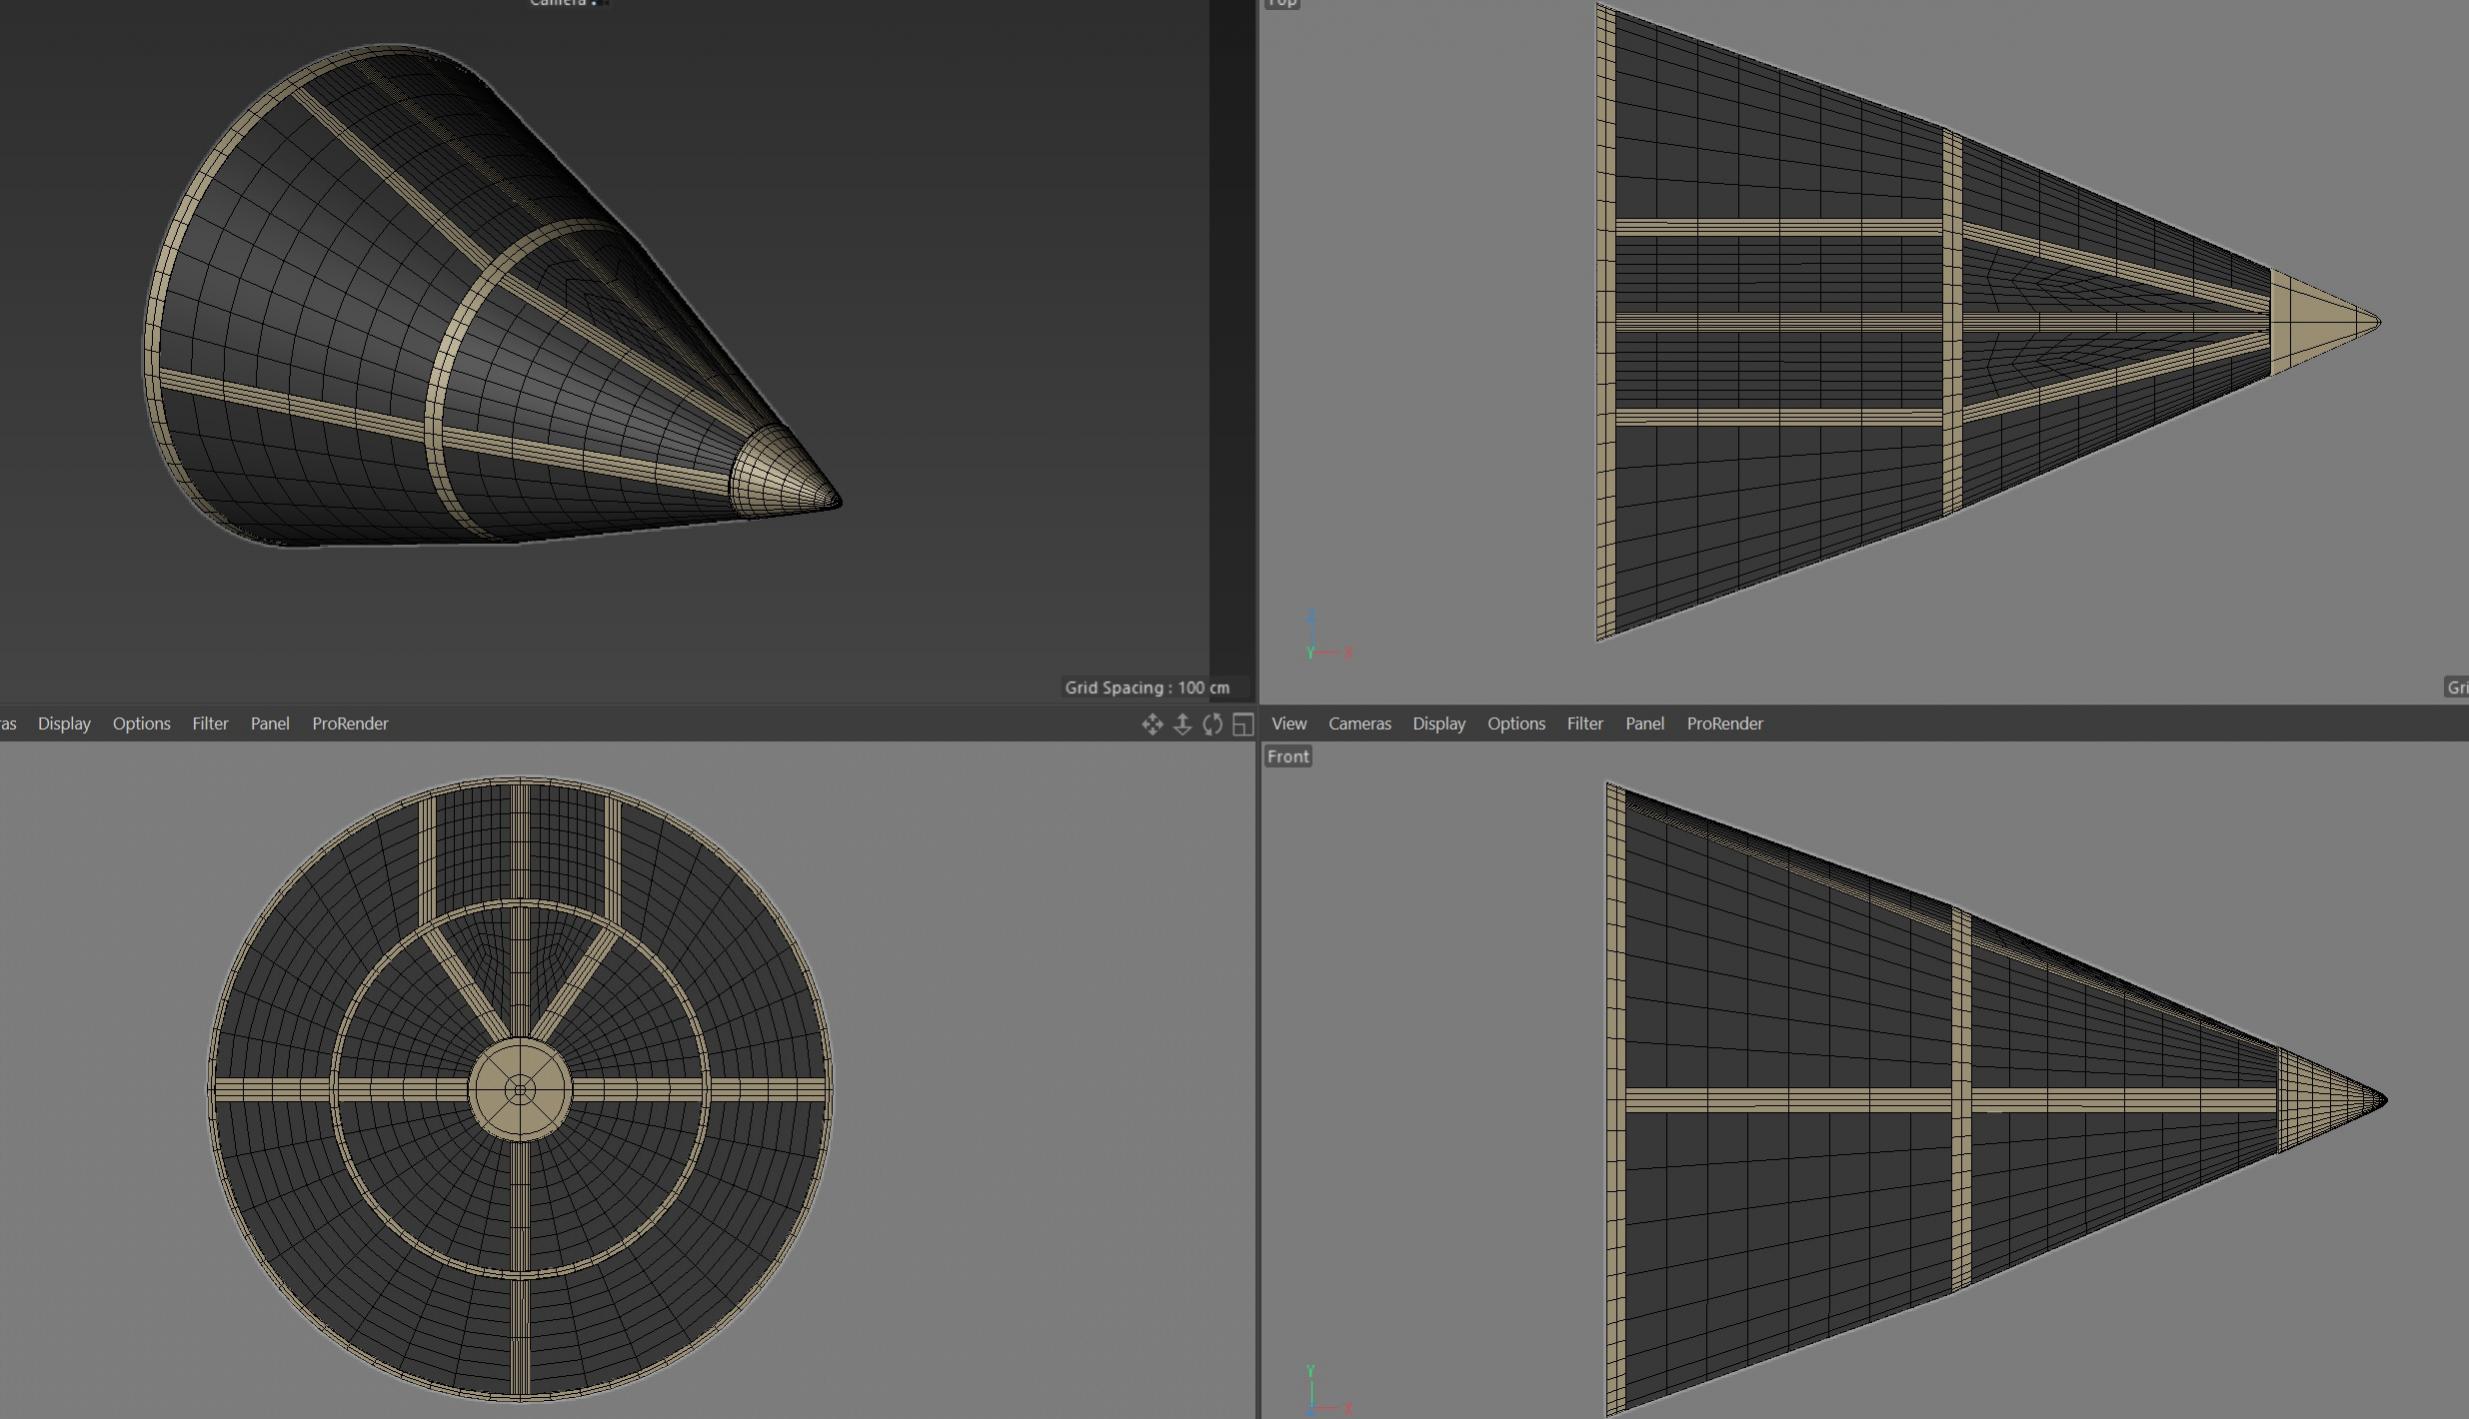Click the orbit rotate camera icon

(1213, 725)
